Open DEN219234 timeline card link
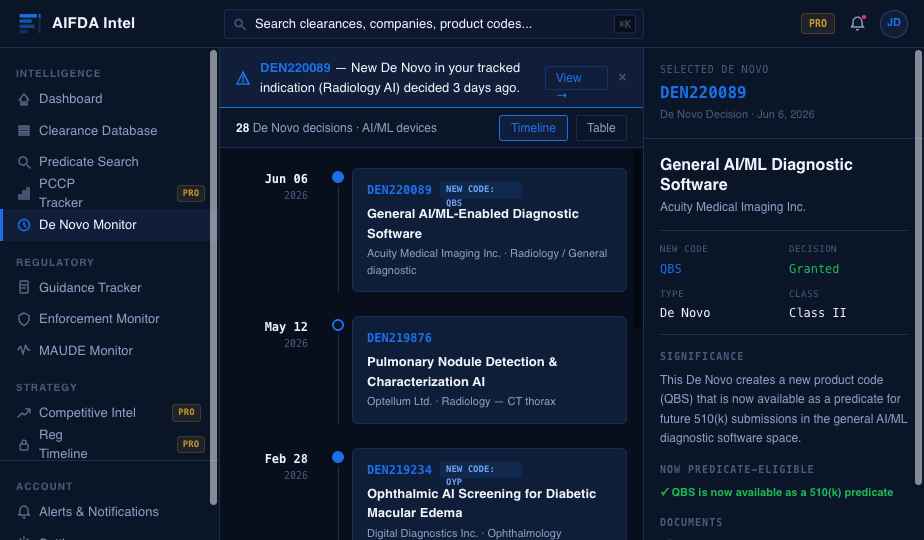The image size is (924, 540). [399, 470]
